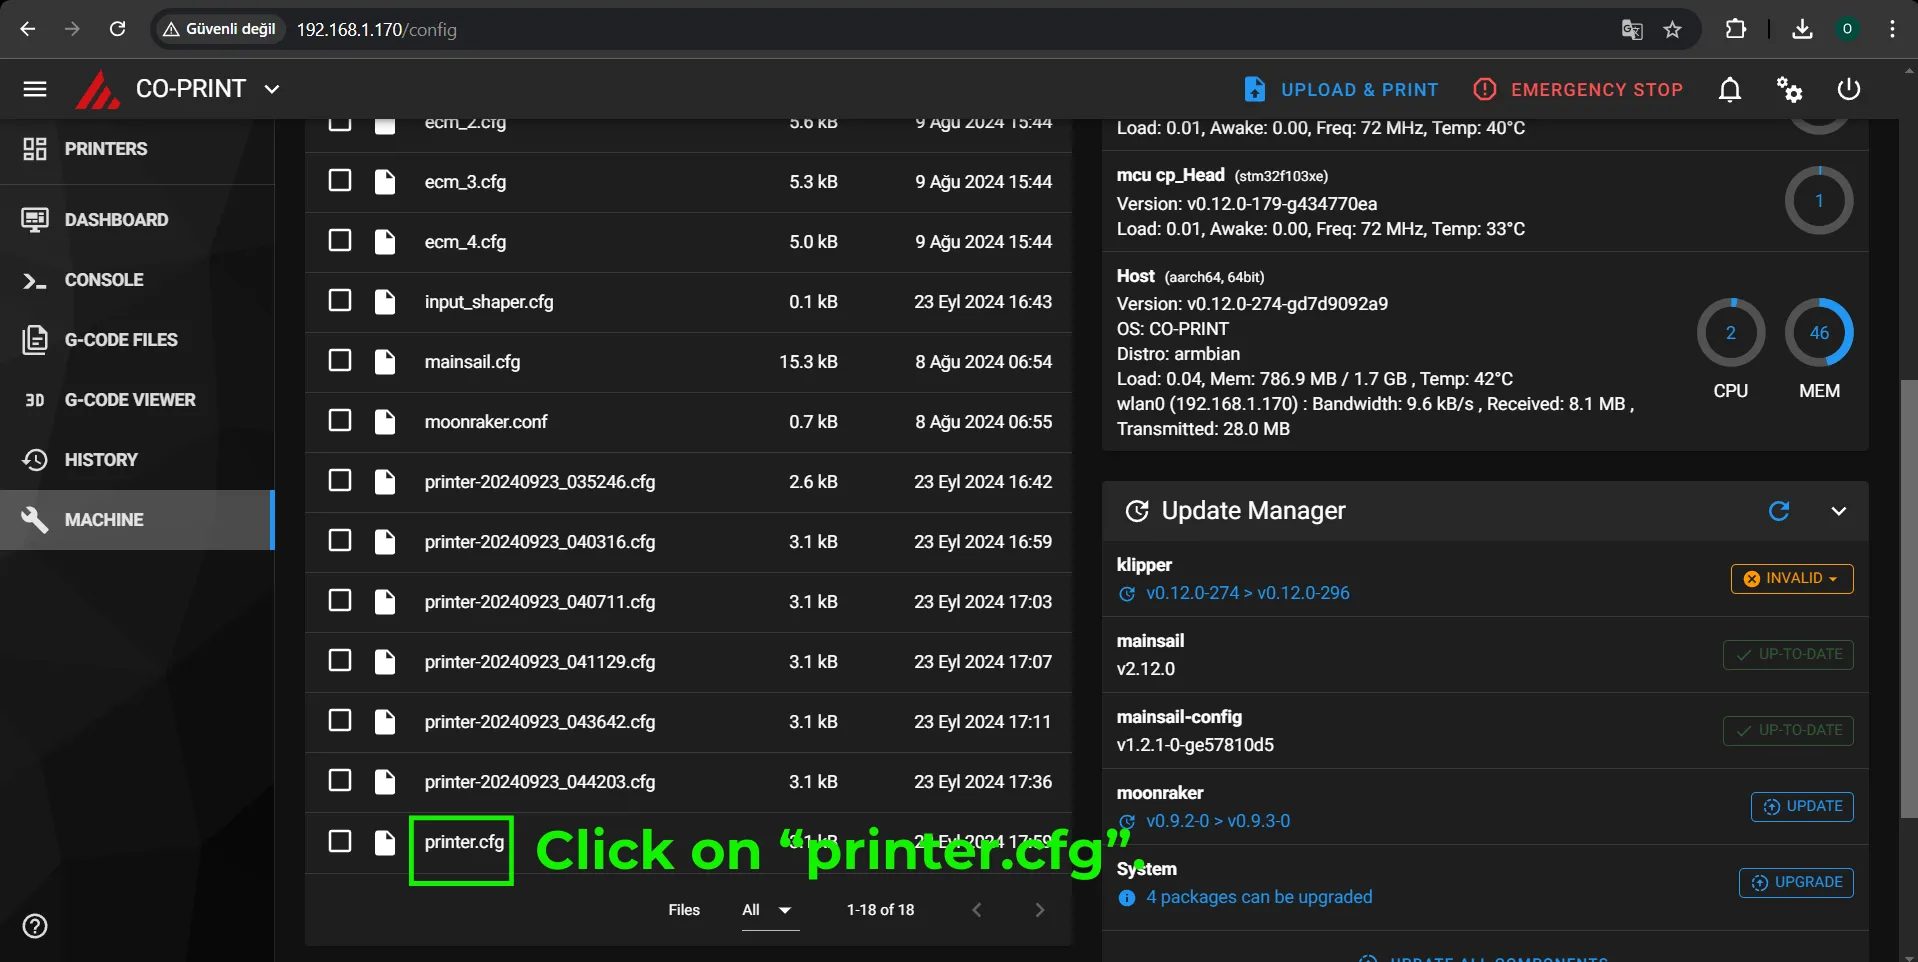Open G-Code Files in the sidebar
This screenshot has height=962, width=1918.
[137, 340]
